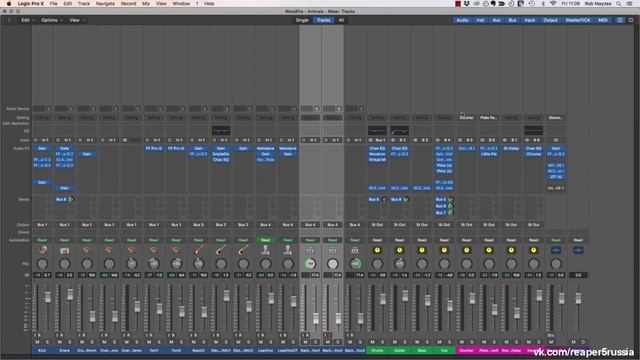The image size is (640, 360).
Task: Click the Plate reverb channel's aux icon
Action: (489, 250)
